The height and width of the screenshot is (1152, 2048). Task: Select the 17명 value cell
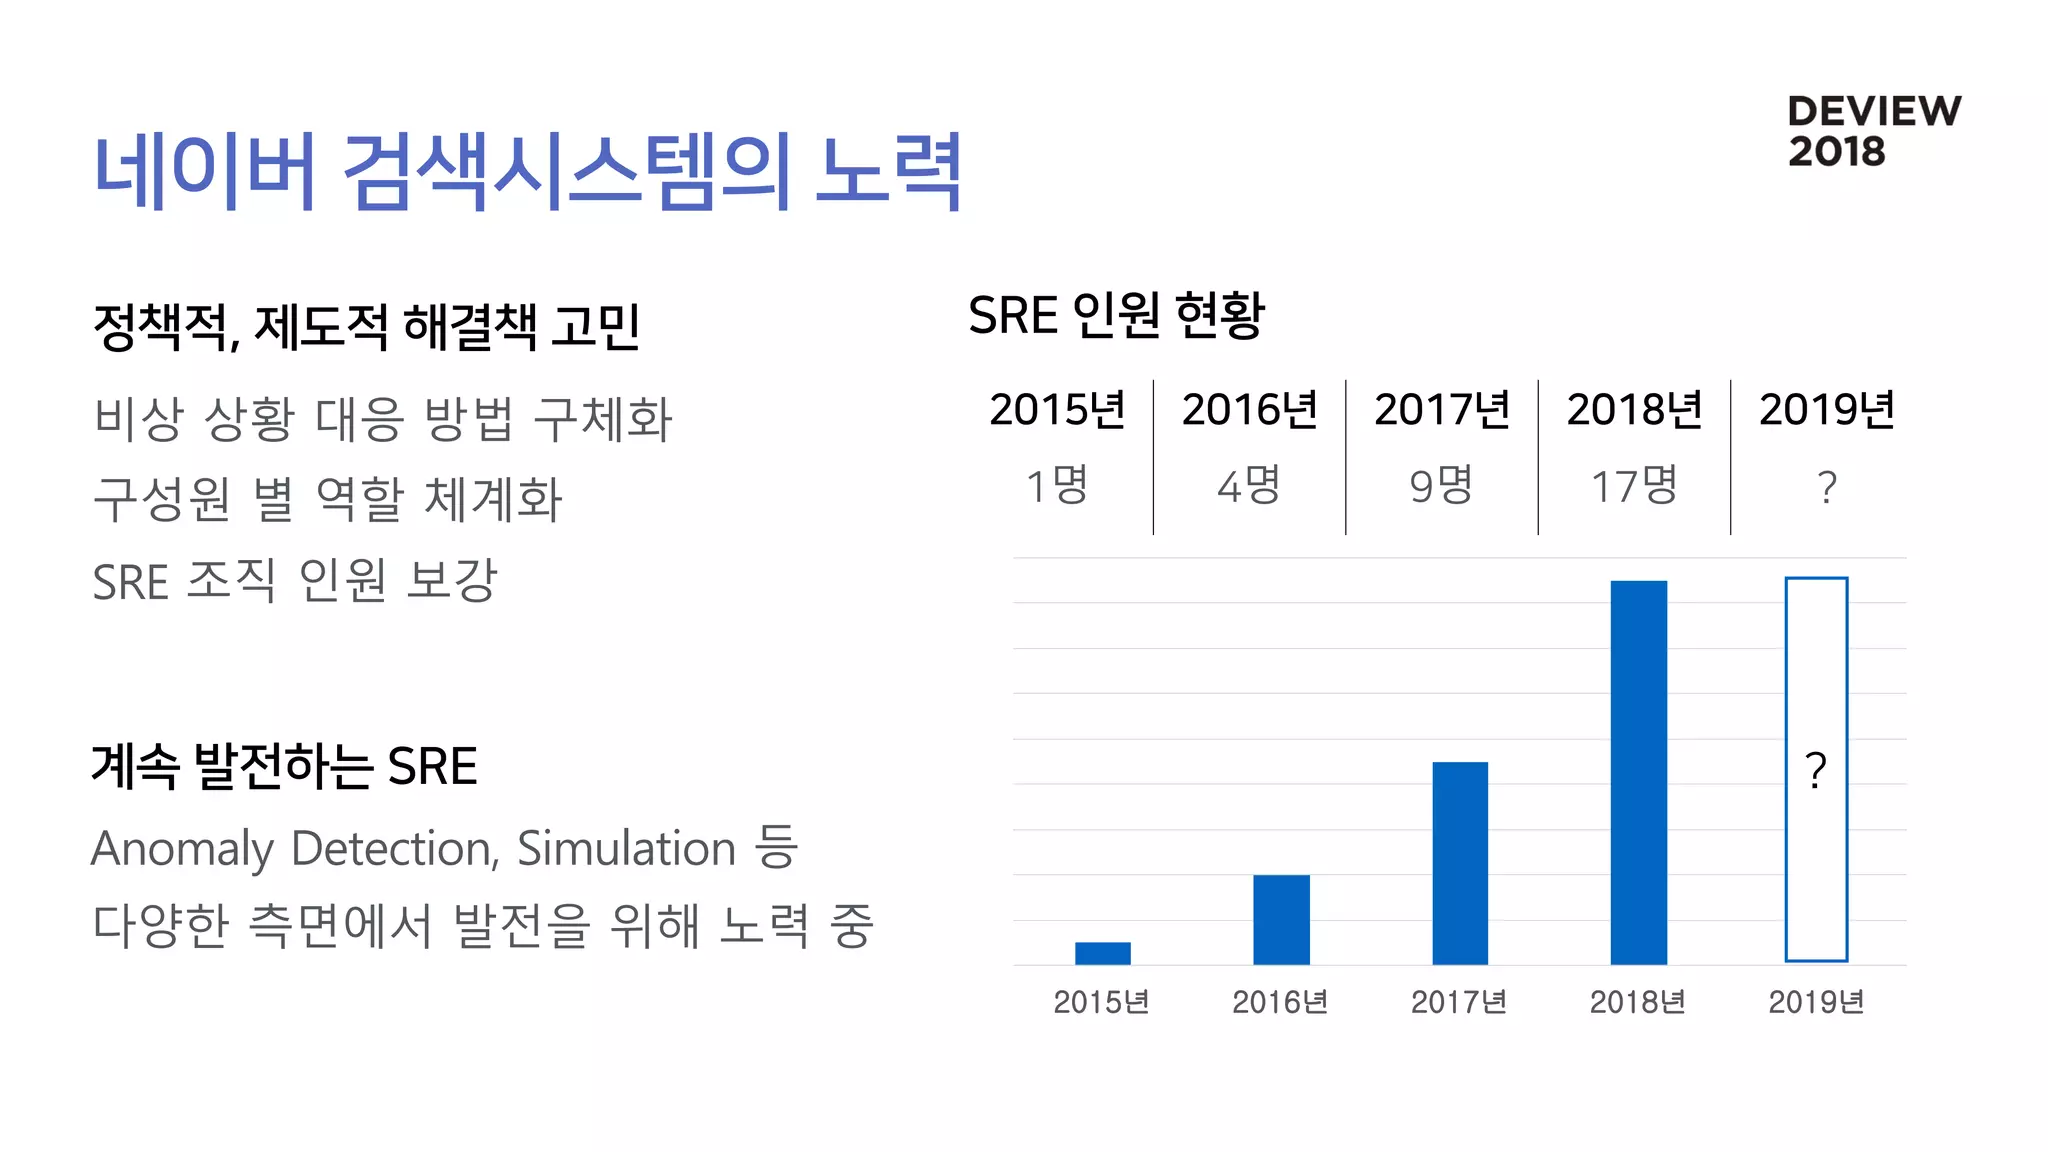[1634, 486]
